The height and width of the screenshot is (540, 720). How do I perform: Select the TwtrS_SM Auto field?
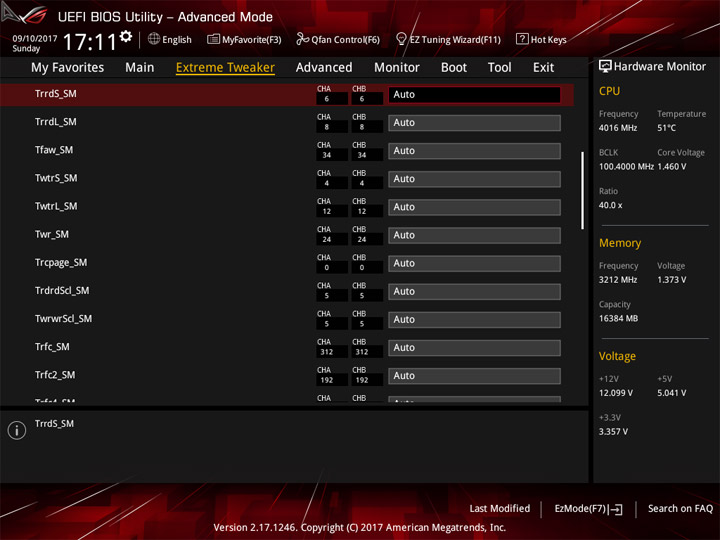474,179
